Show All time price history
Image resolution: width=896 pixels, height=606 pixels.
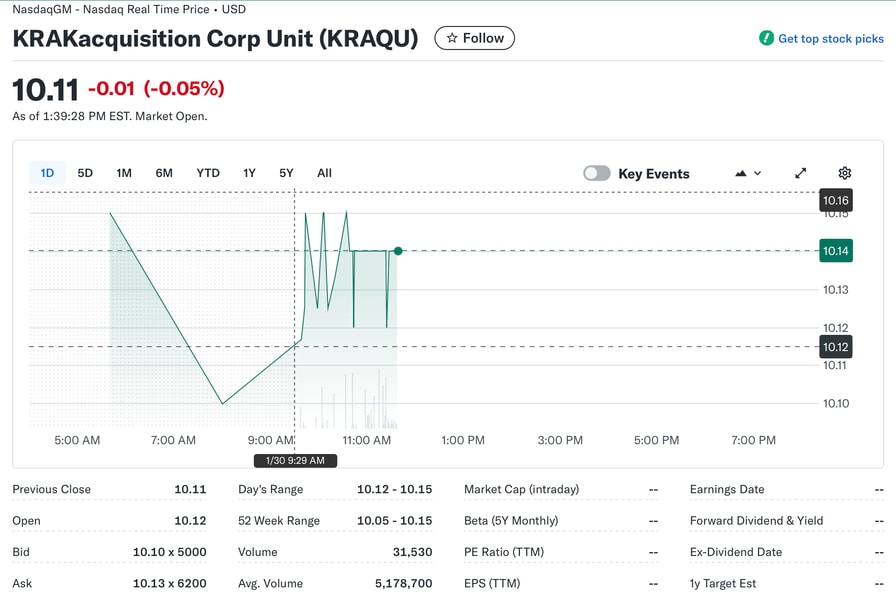click(x=324, y=173)
